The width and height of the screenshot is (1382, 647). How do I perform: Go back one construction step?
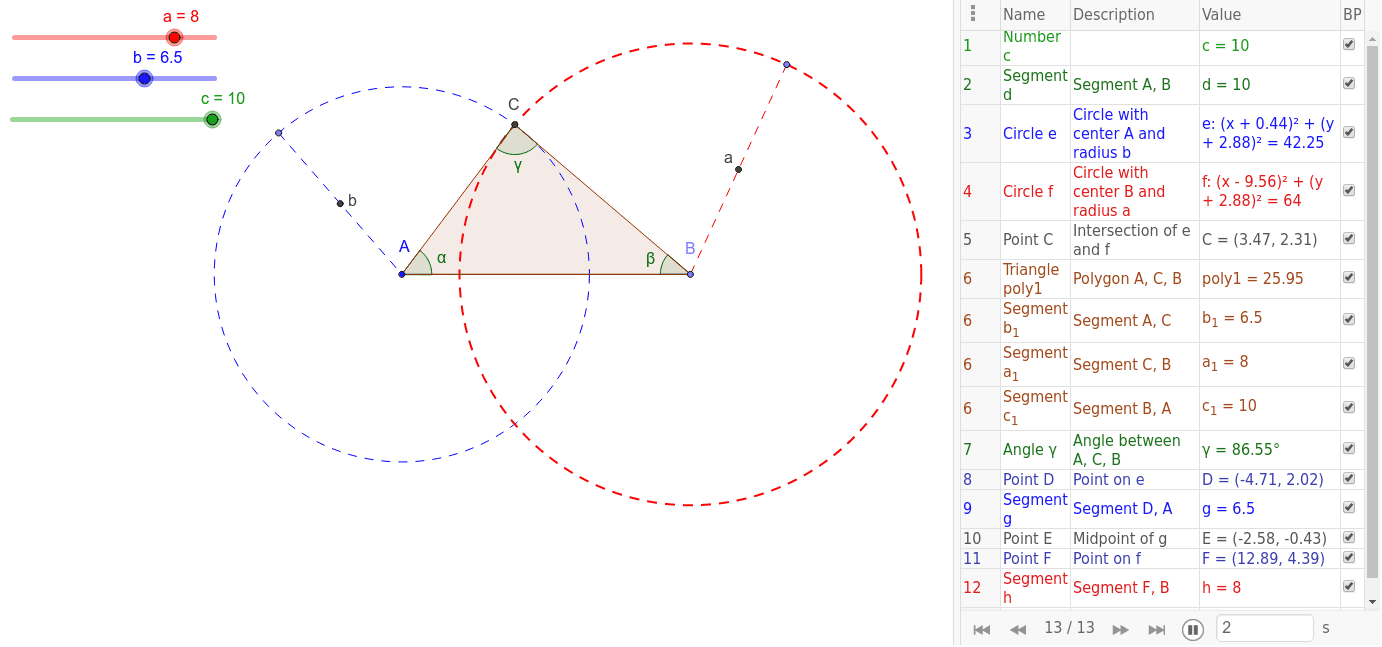coord(1018,629)
